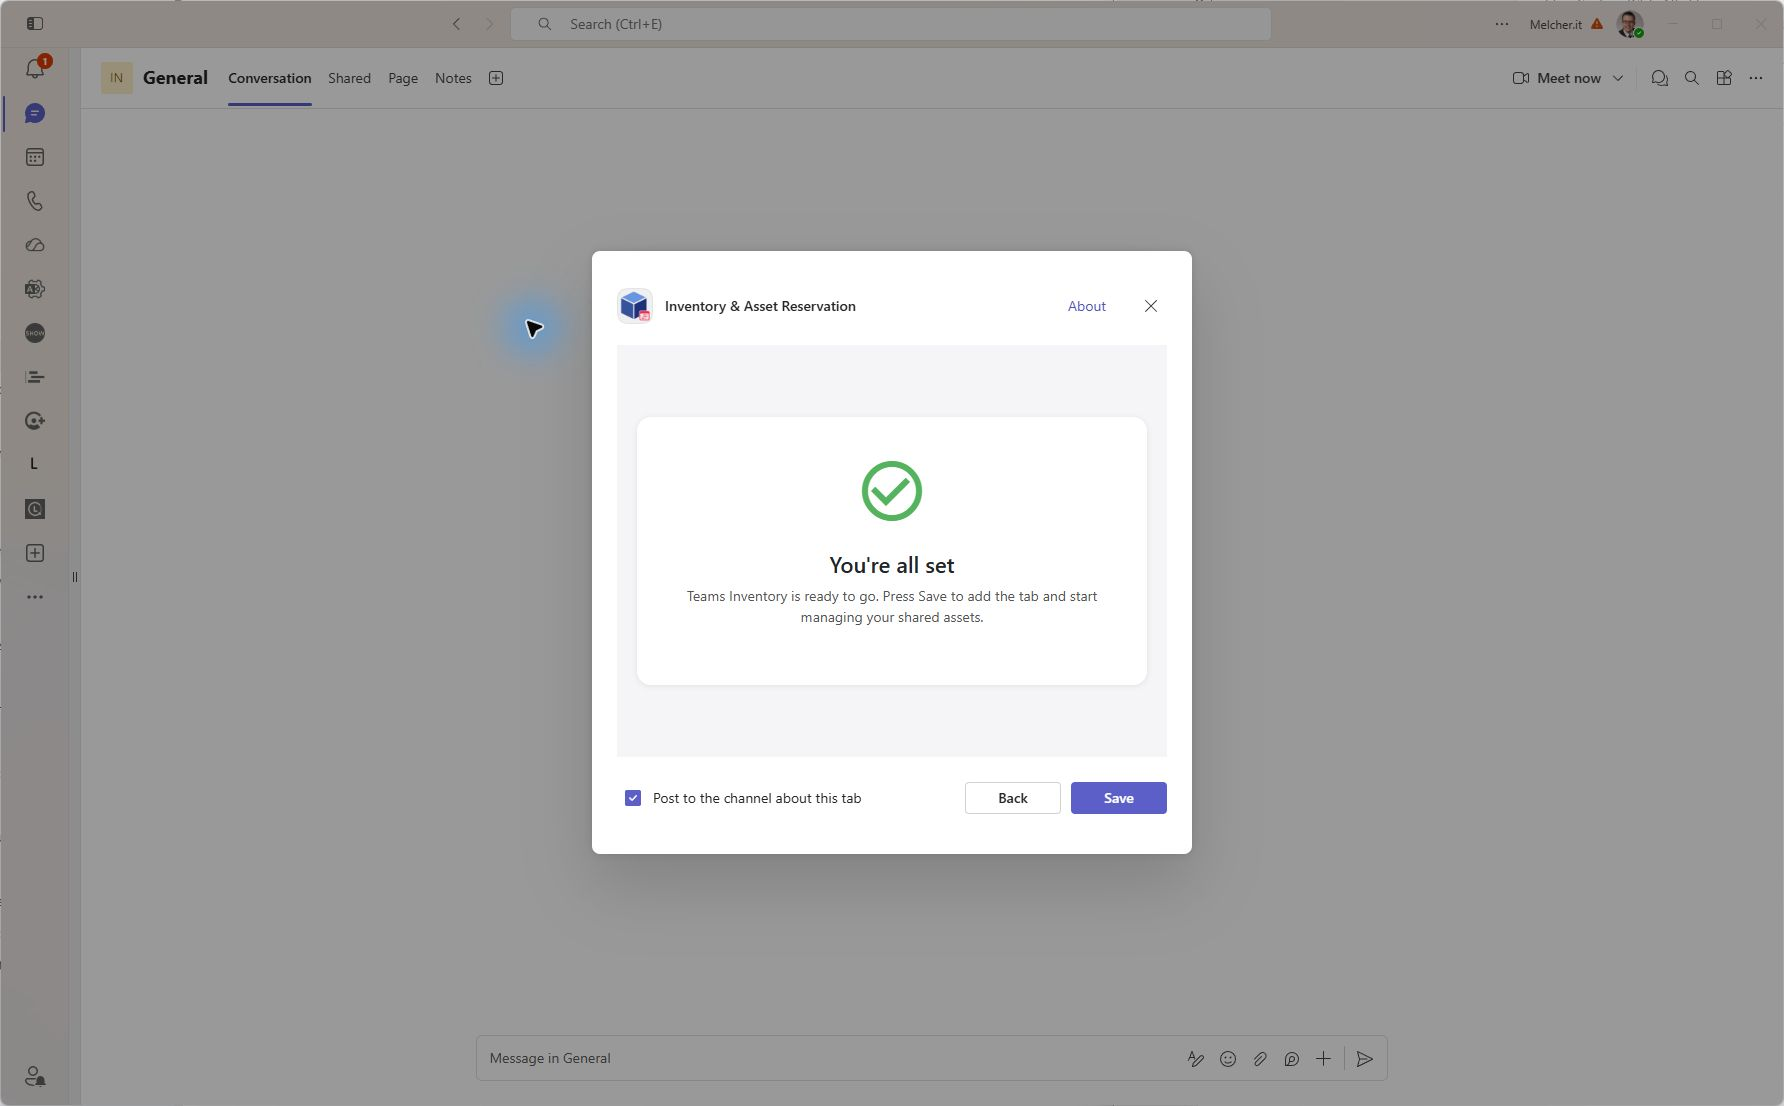Click the Save button in dialog

point(1118,798)
